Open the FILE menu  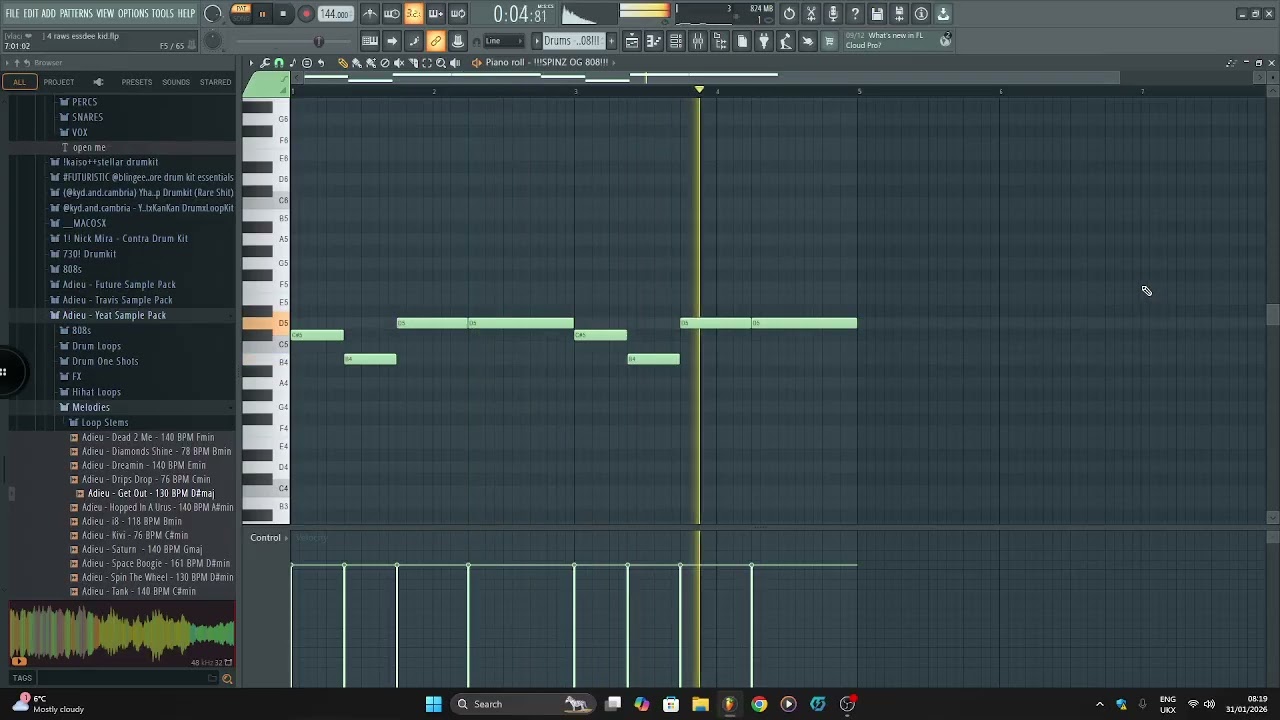(x=13, y=13)
